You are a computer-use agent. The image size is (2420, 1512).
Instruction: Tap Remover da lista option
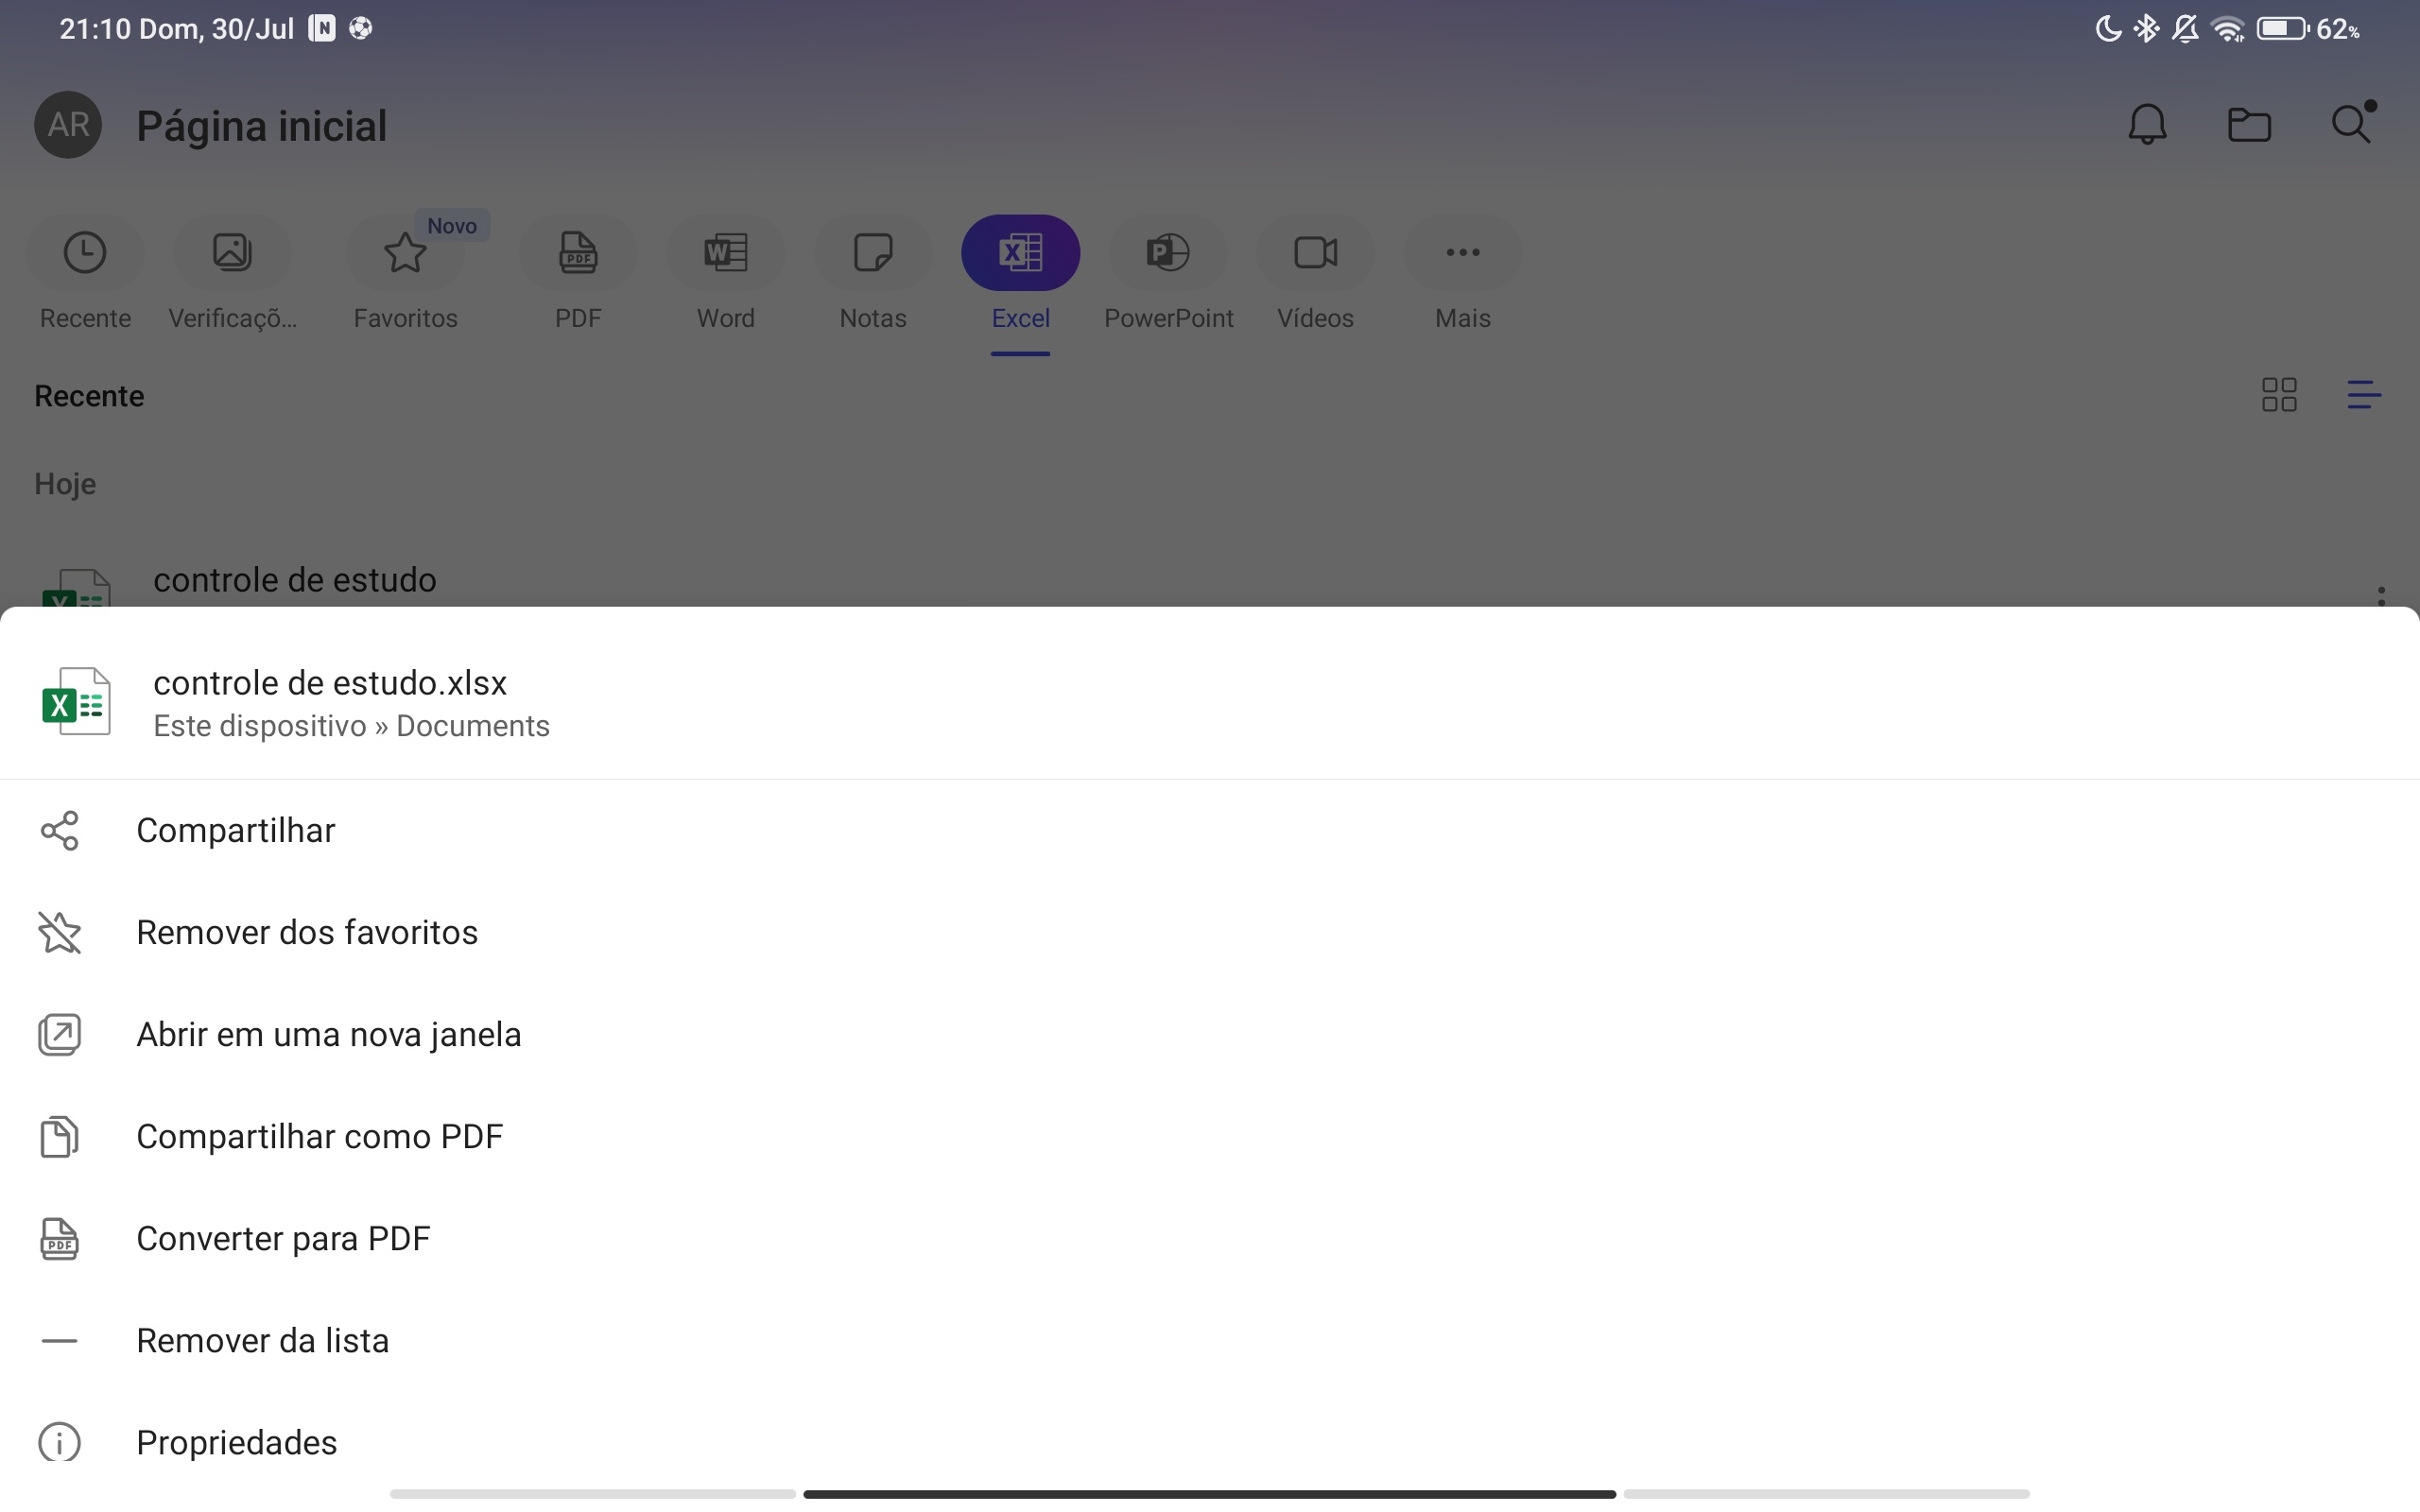click(262, 1340)
